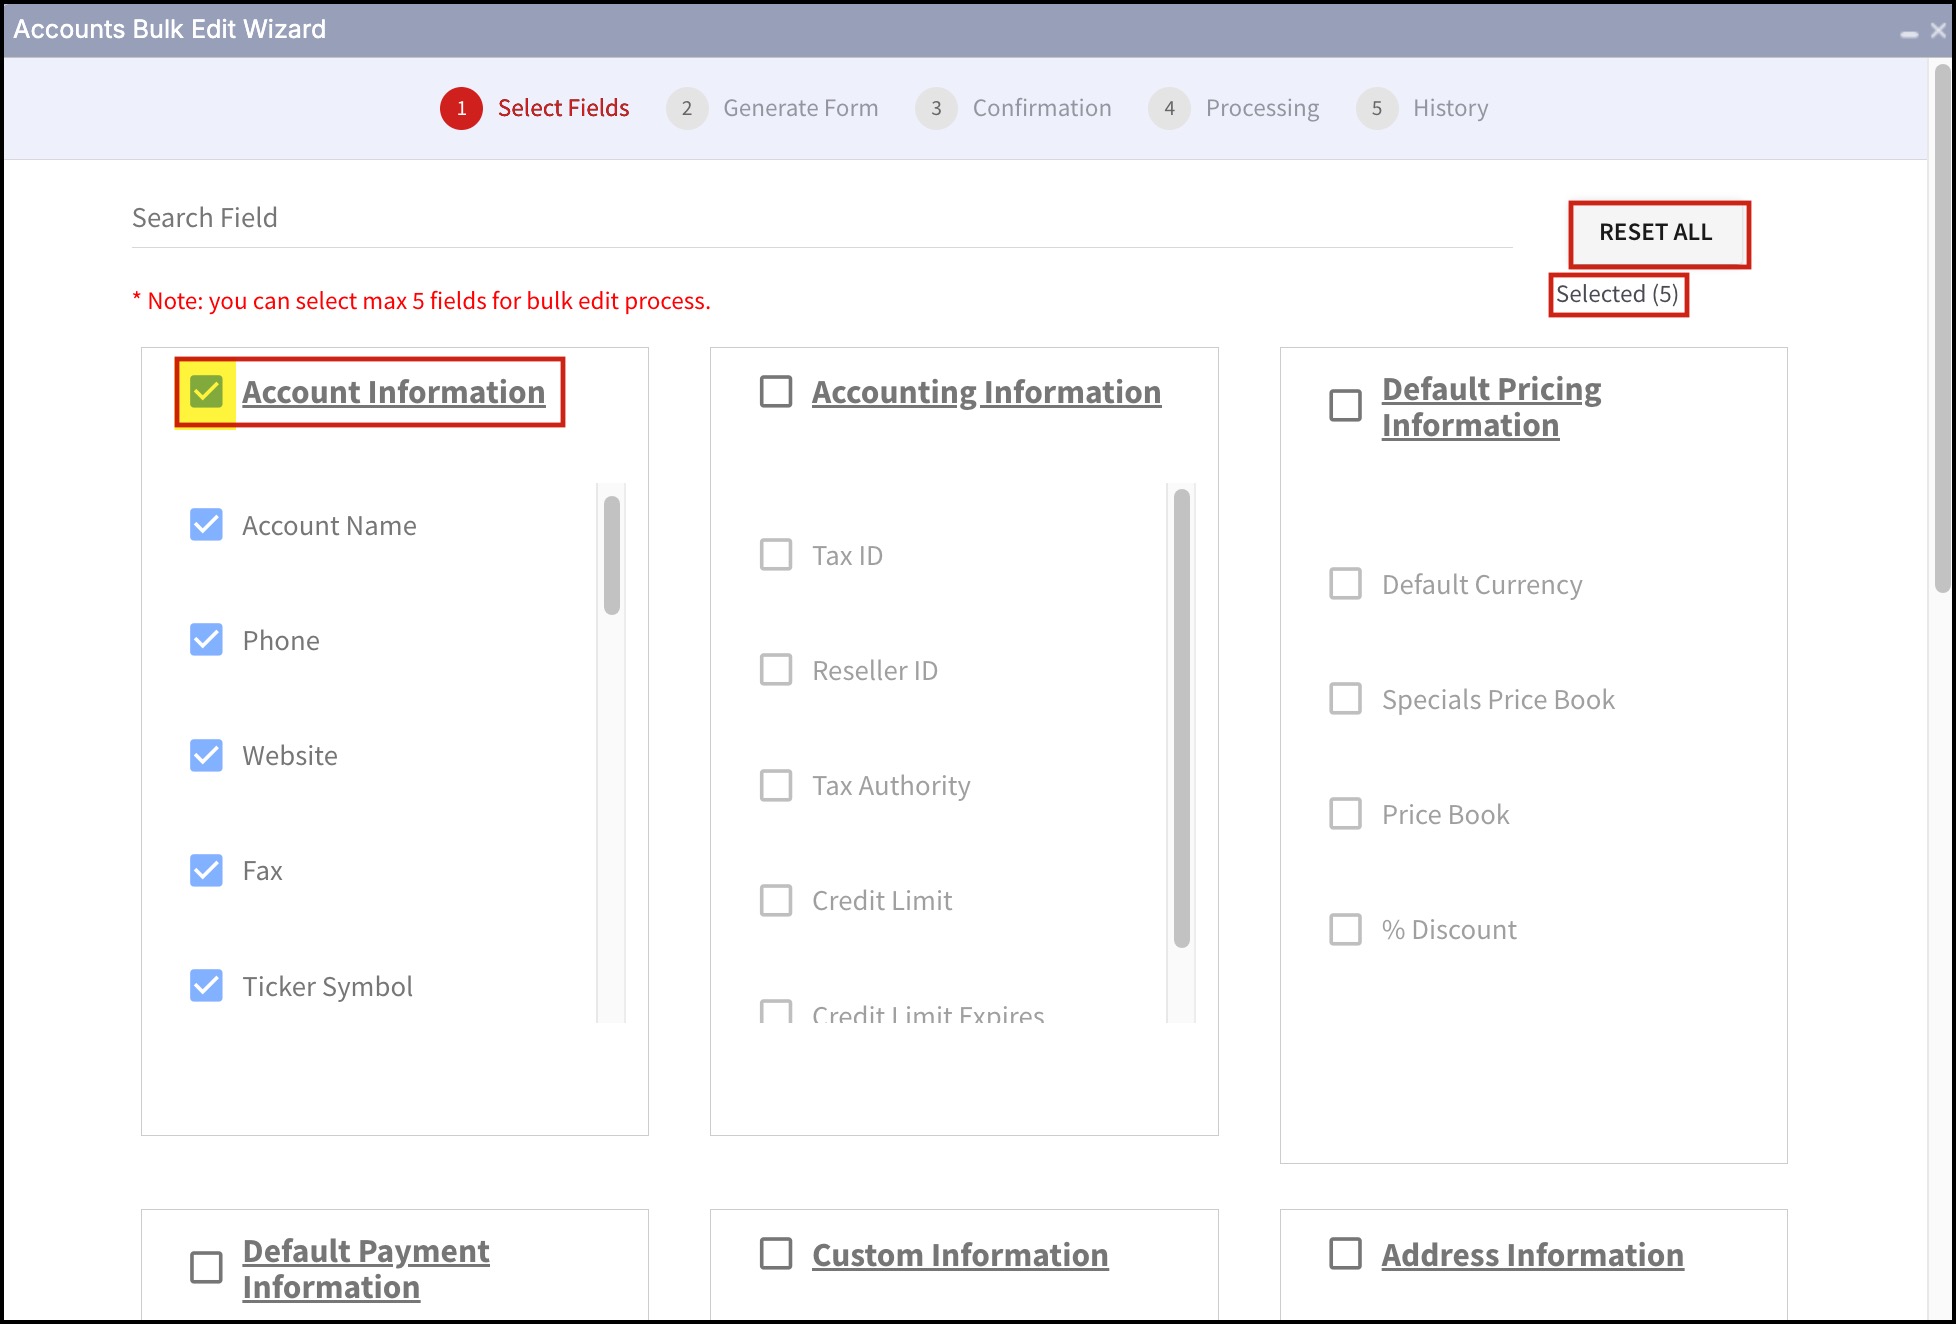This screenshot has width=1956, height=1324.
Task: Click the Default Pricing Information heading link
Action: click(x=1490, y=407)
